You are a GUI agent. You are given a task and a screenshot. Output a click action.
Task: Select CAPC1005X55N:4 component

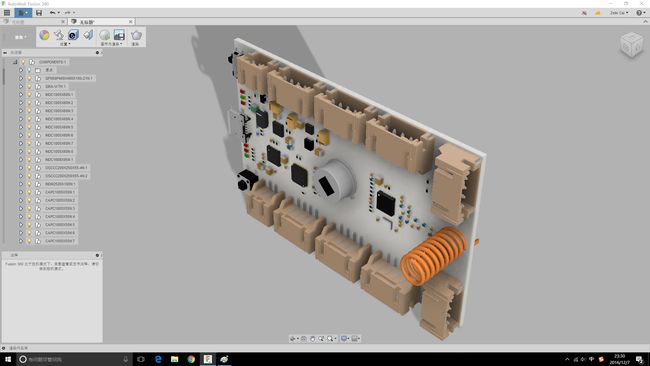60,216
